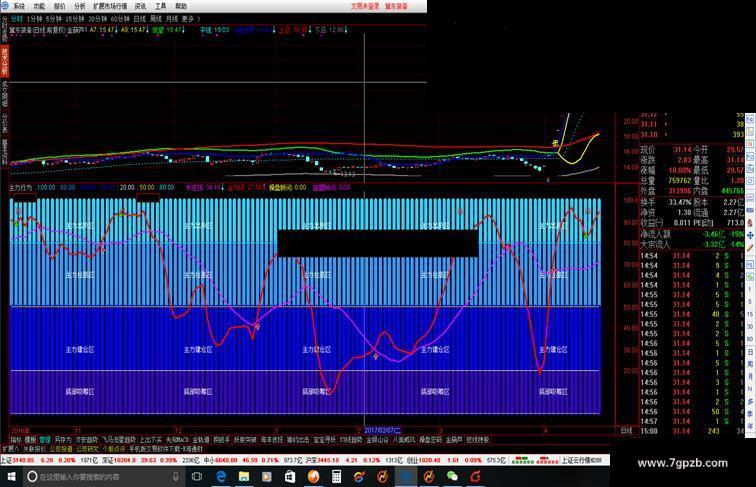Click the 净流入额 row in quote panel
756x487 pixels.
point(692,234)
